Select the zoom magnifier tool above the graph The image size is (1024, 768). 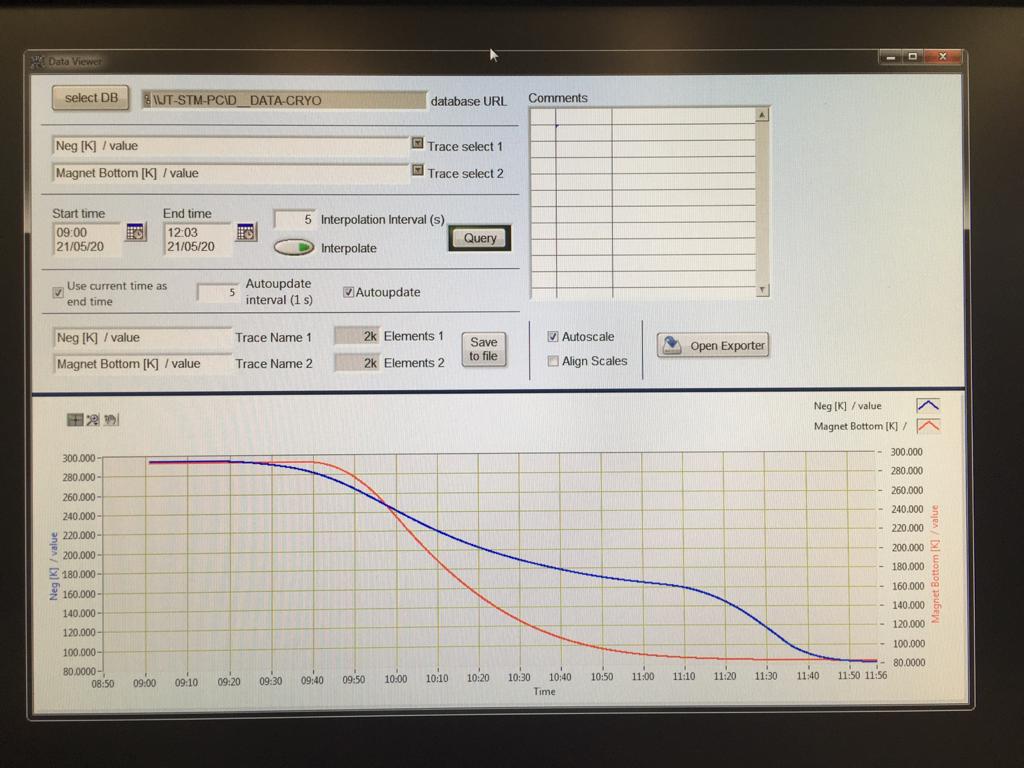92,419
